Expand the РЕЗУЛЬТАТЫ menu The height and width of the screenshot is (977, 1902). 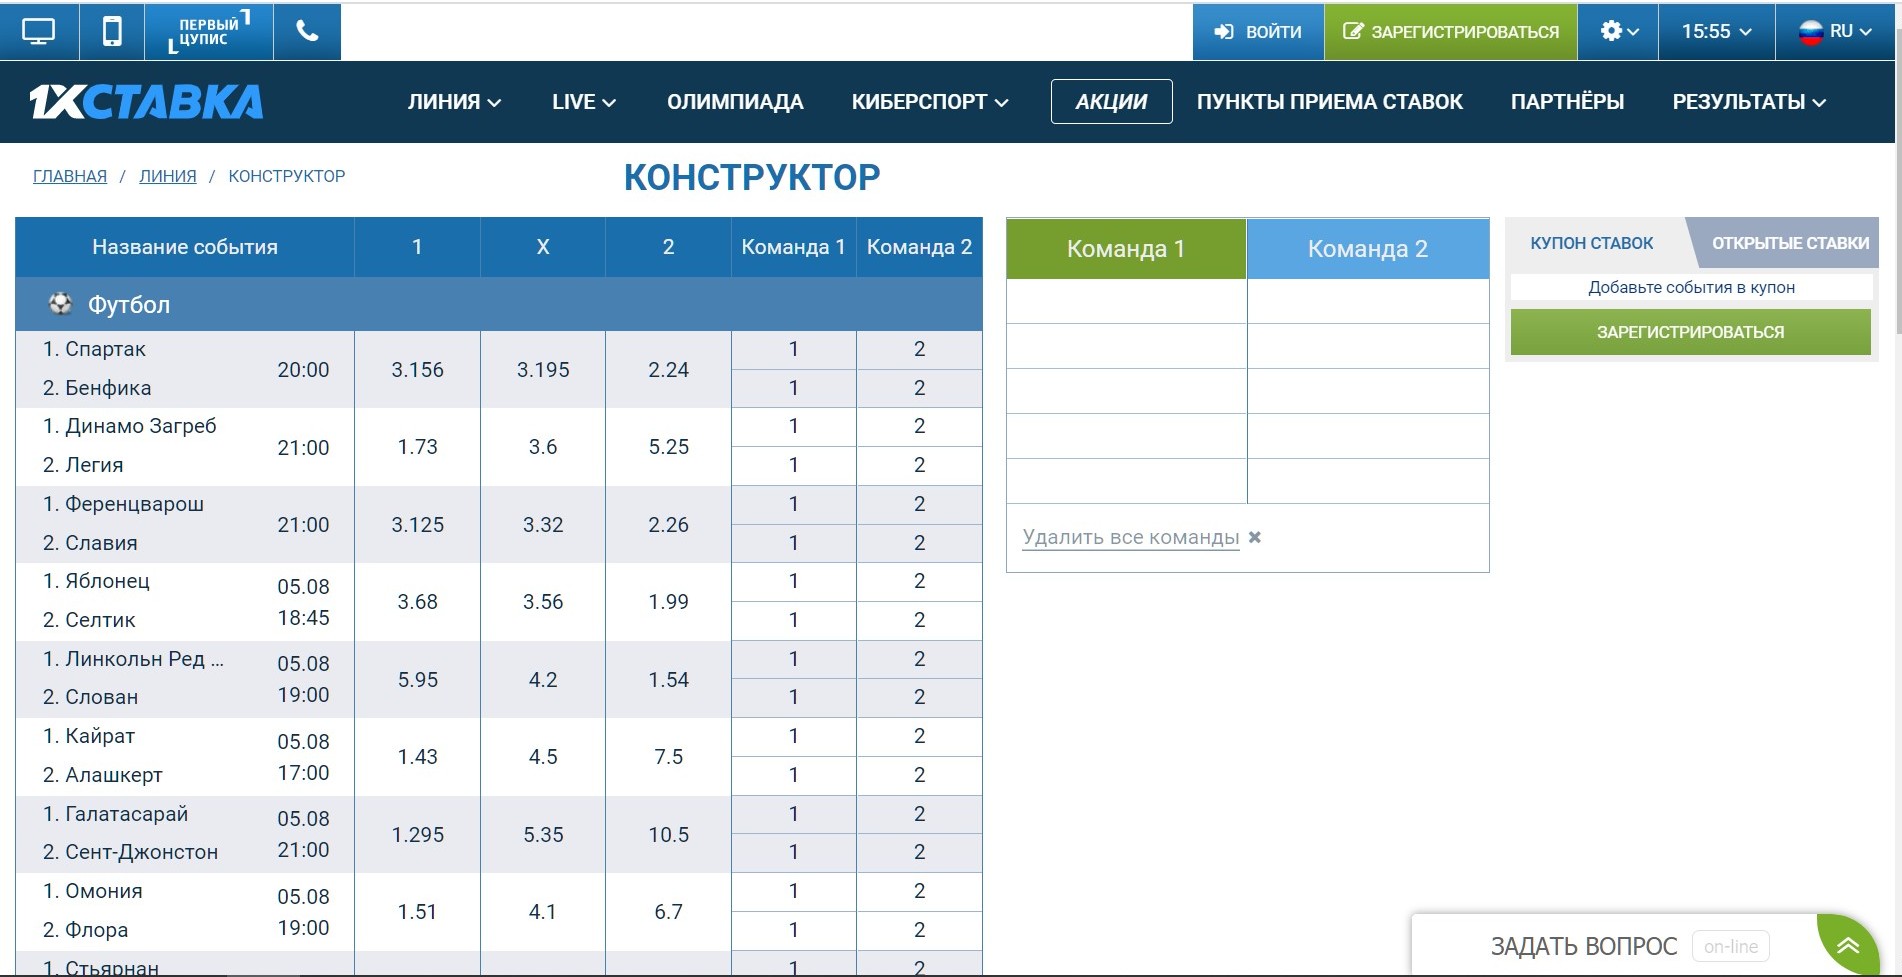[1749, 102]
